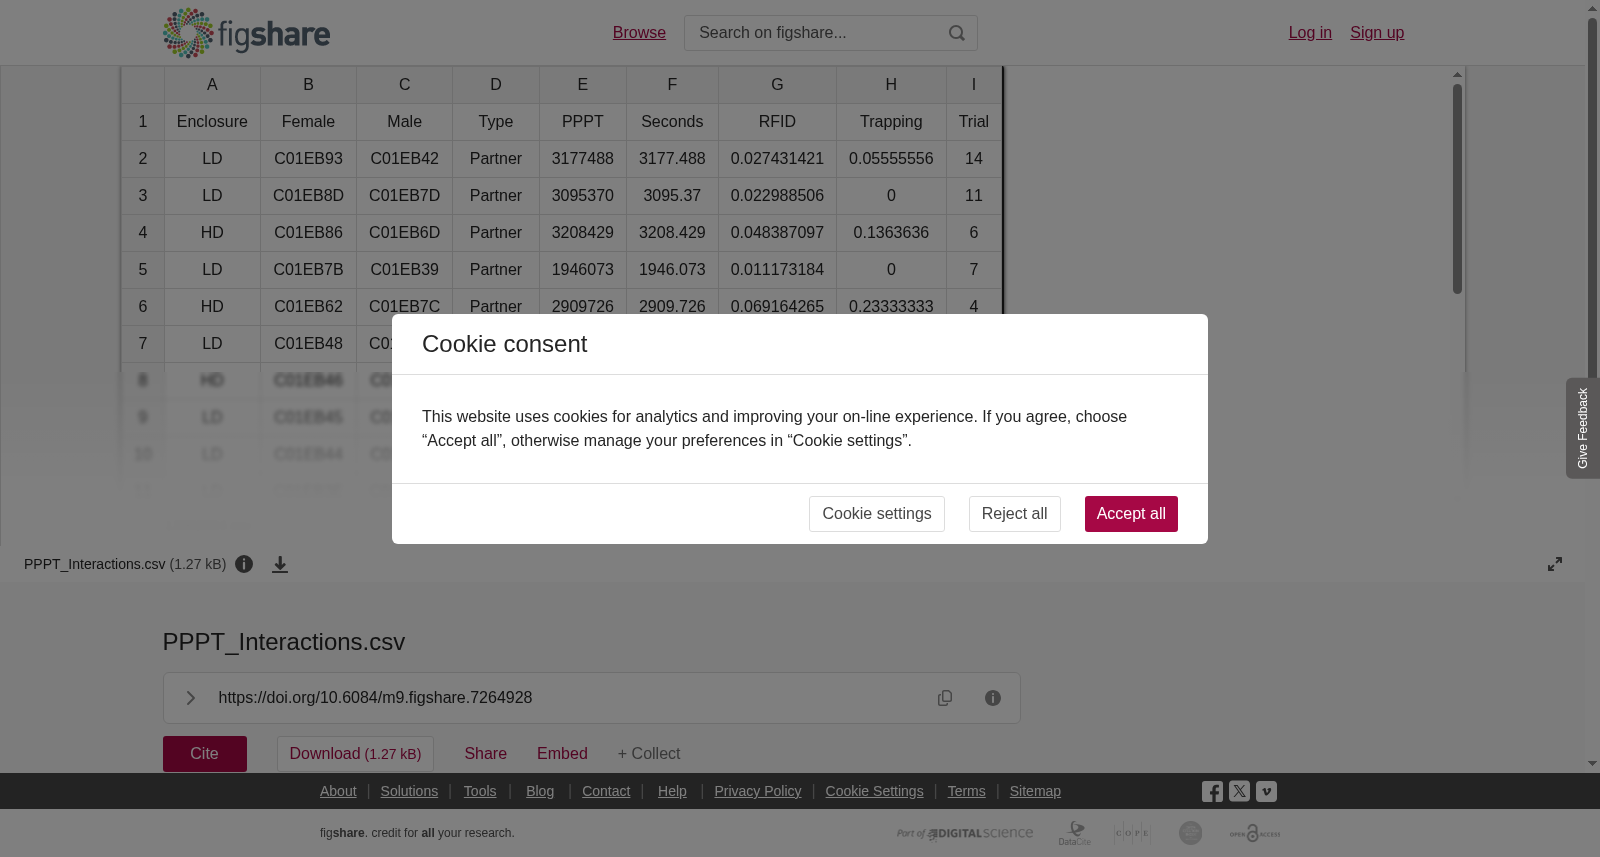This screenshot has width=1600, height=857.
Task: Expand the DOI citation chevron
Action: (x=190, y=698)
